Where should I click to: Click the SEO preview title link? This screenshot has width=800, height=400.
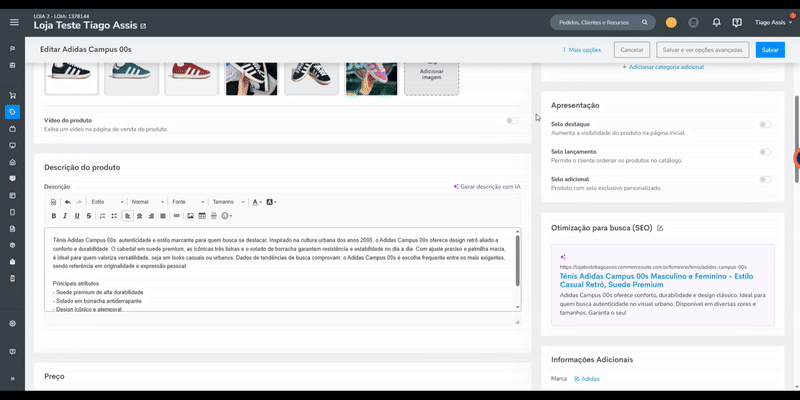656,281
